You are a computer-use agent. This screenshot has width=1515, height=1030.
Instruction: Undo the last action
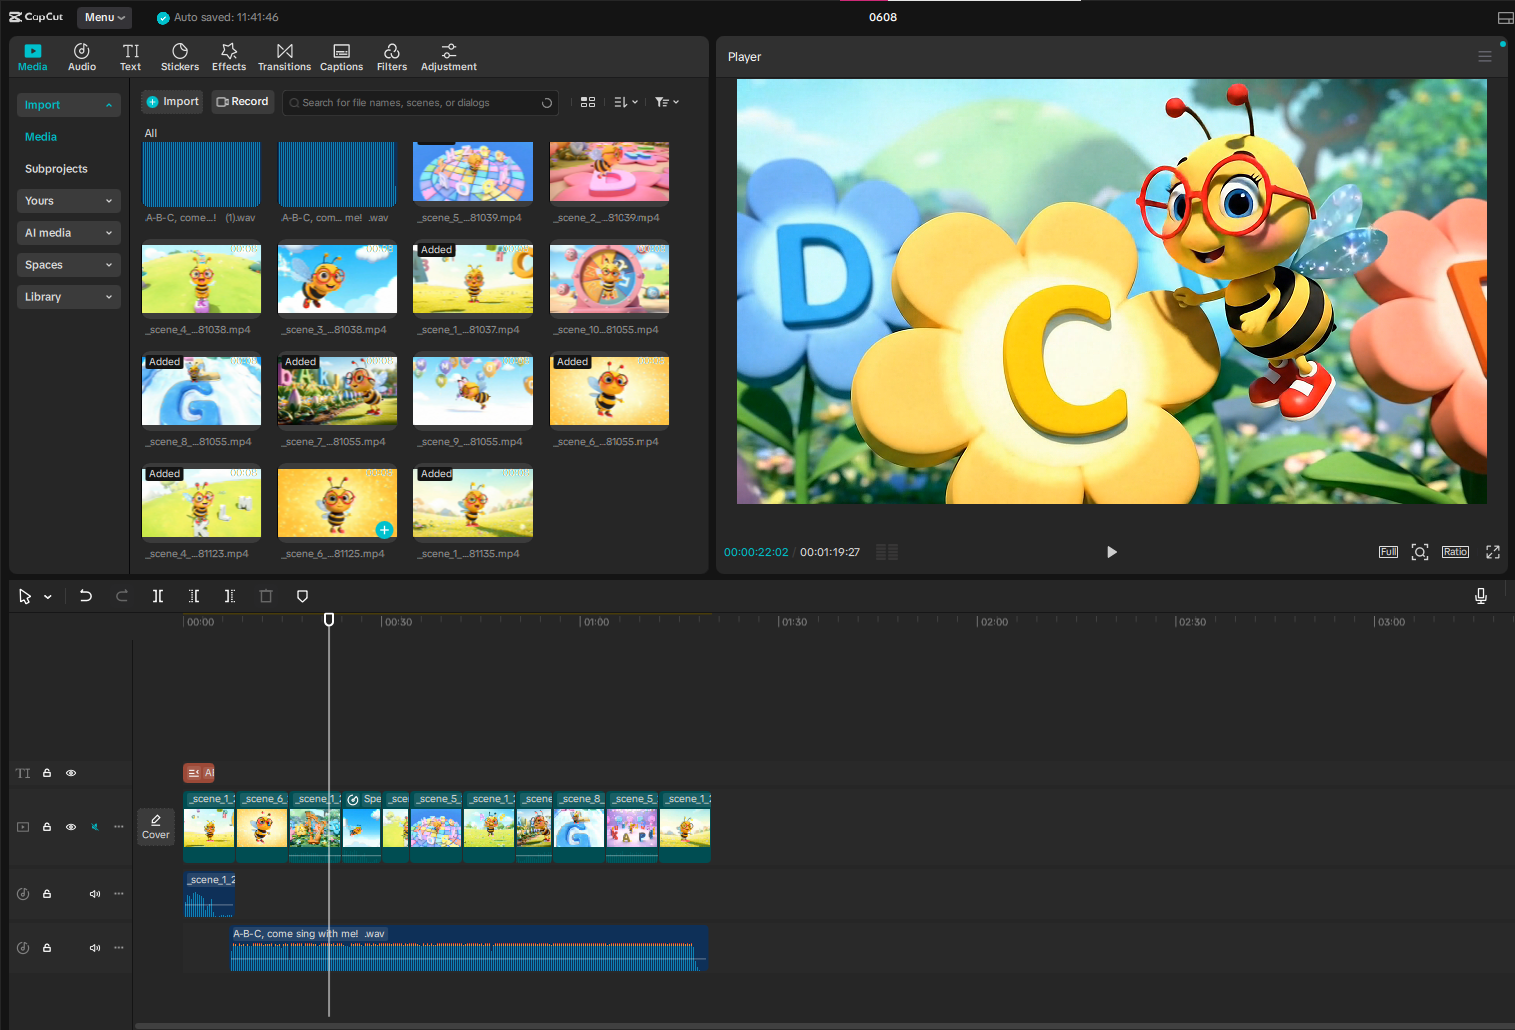(86, 596)
